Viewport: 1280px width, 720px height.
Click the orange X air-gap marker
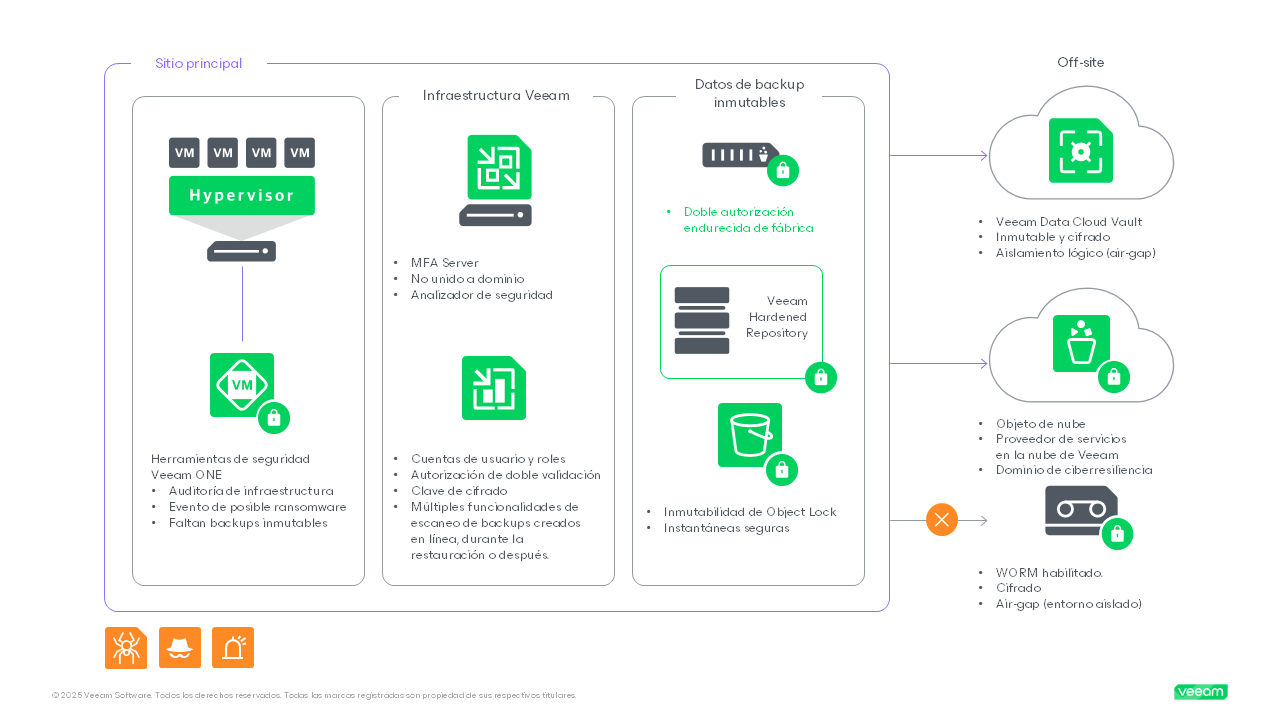pos(941,519)
